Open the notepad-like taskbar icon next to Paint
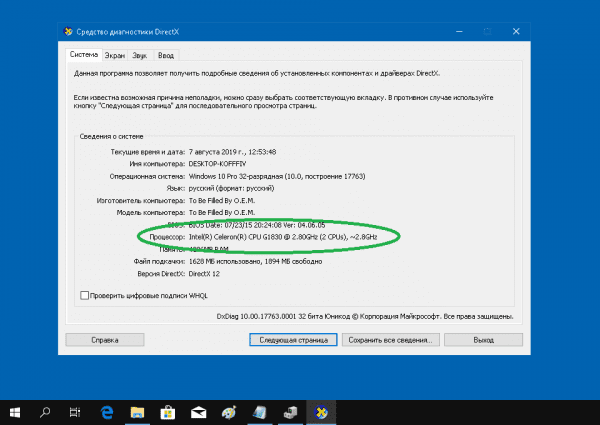This screenshot has height=425, width=600. [x=260, y=412]
